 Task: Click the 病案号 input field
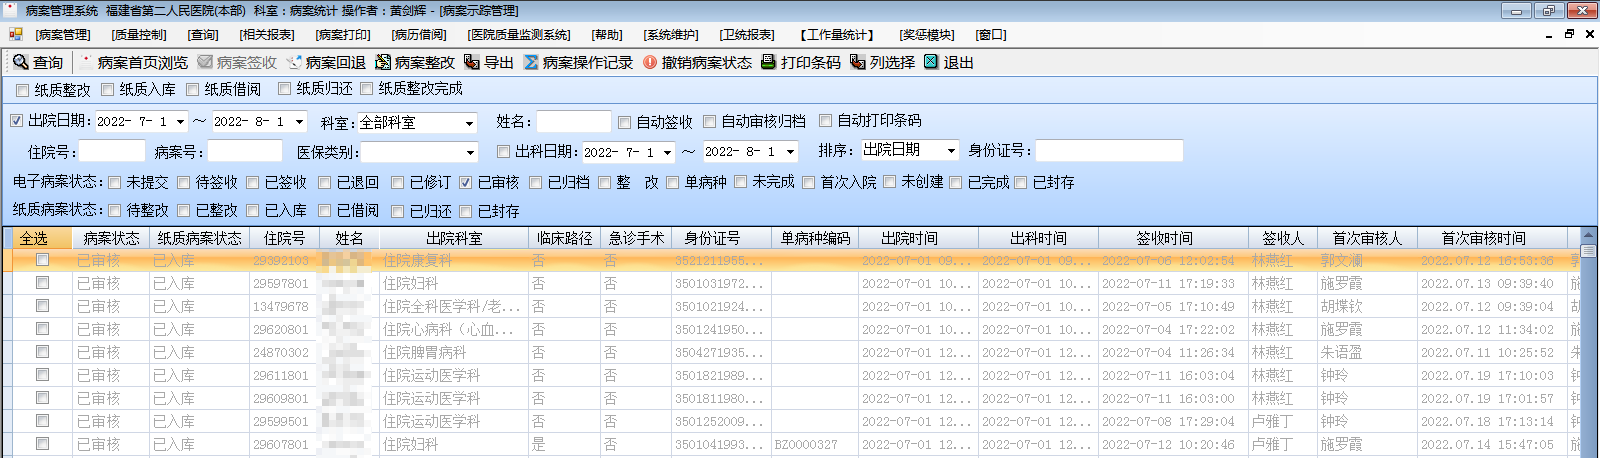pyautogui.click(x=245, y=152)
